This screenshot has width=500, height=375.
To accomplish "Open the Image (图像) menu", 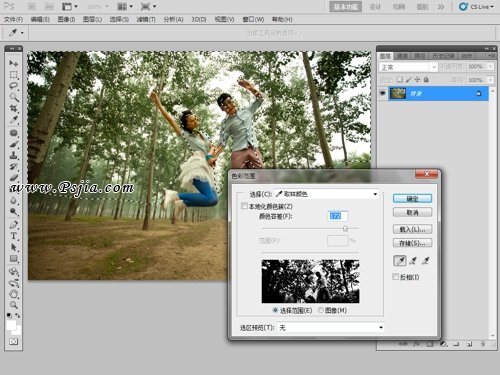I will pos(66,19).
